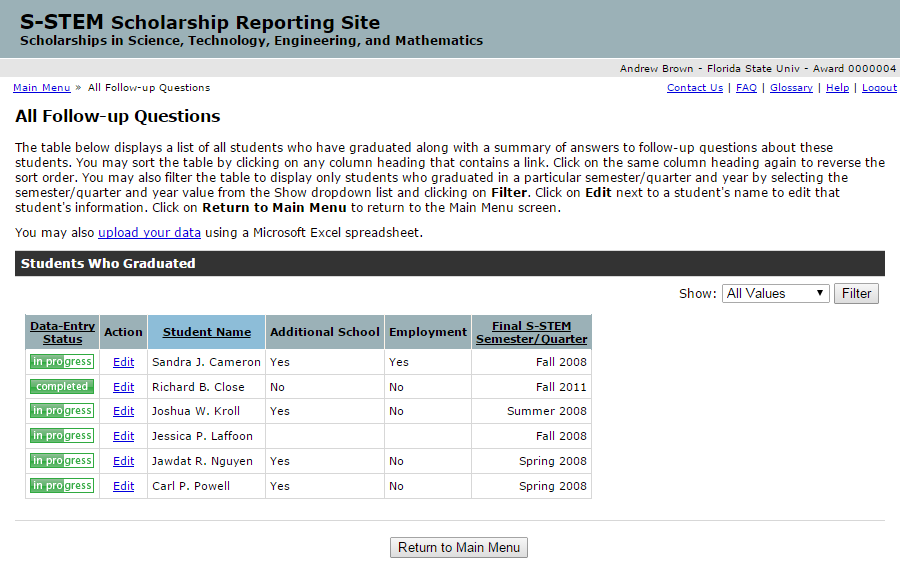906x565 pixels.
Task: Open the Glossary link
Action: pyautogui.click(x=791, y=88)
